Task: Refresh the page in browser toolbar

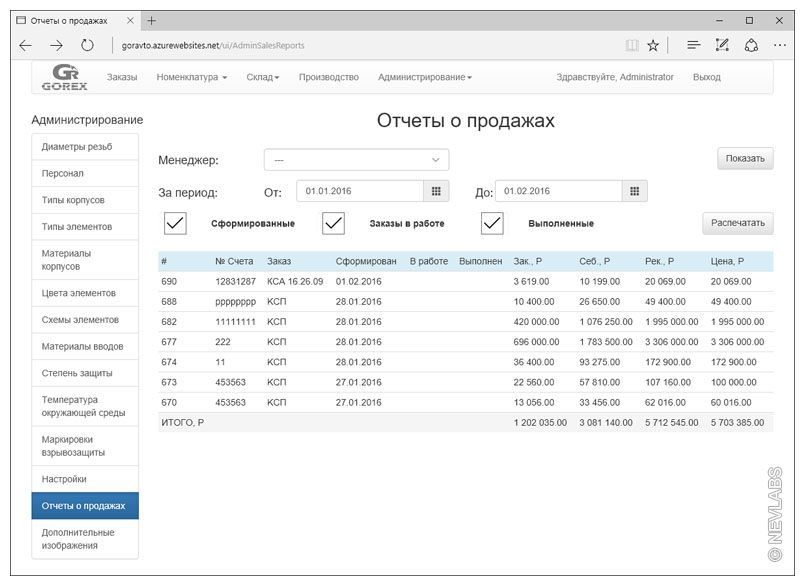Action: tap(87, 45)
